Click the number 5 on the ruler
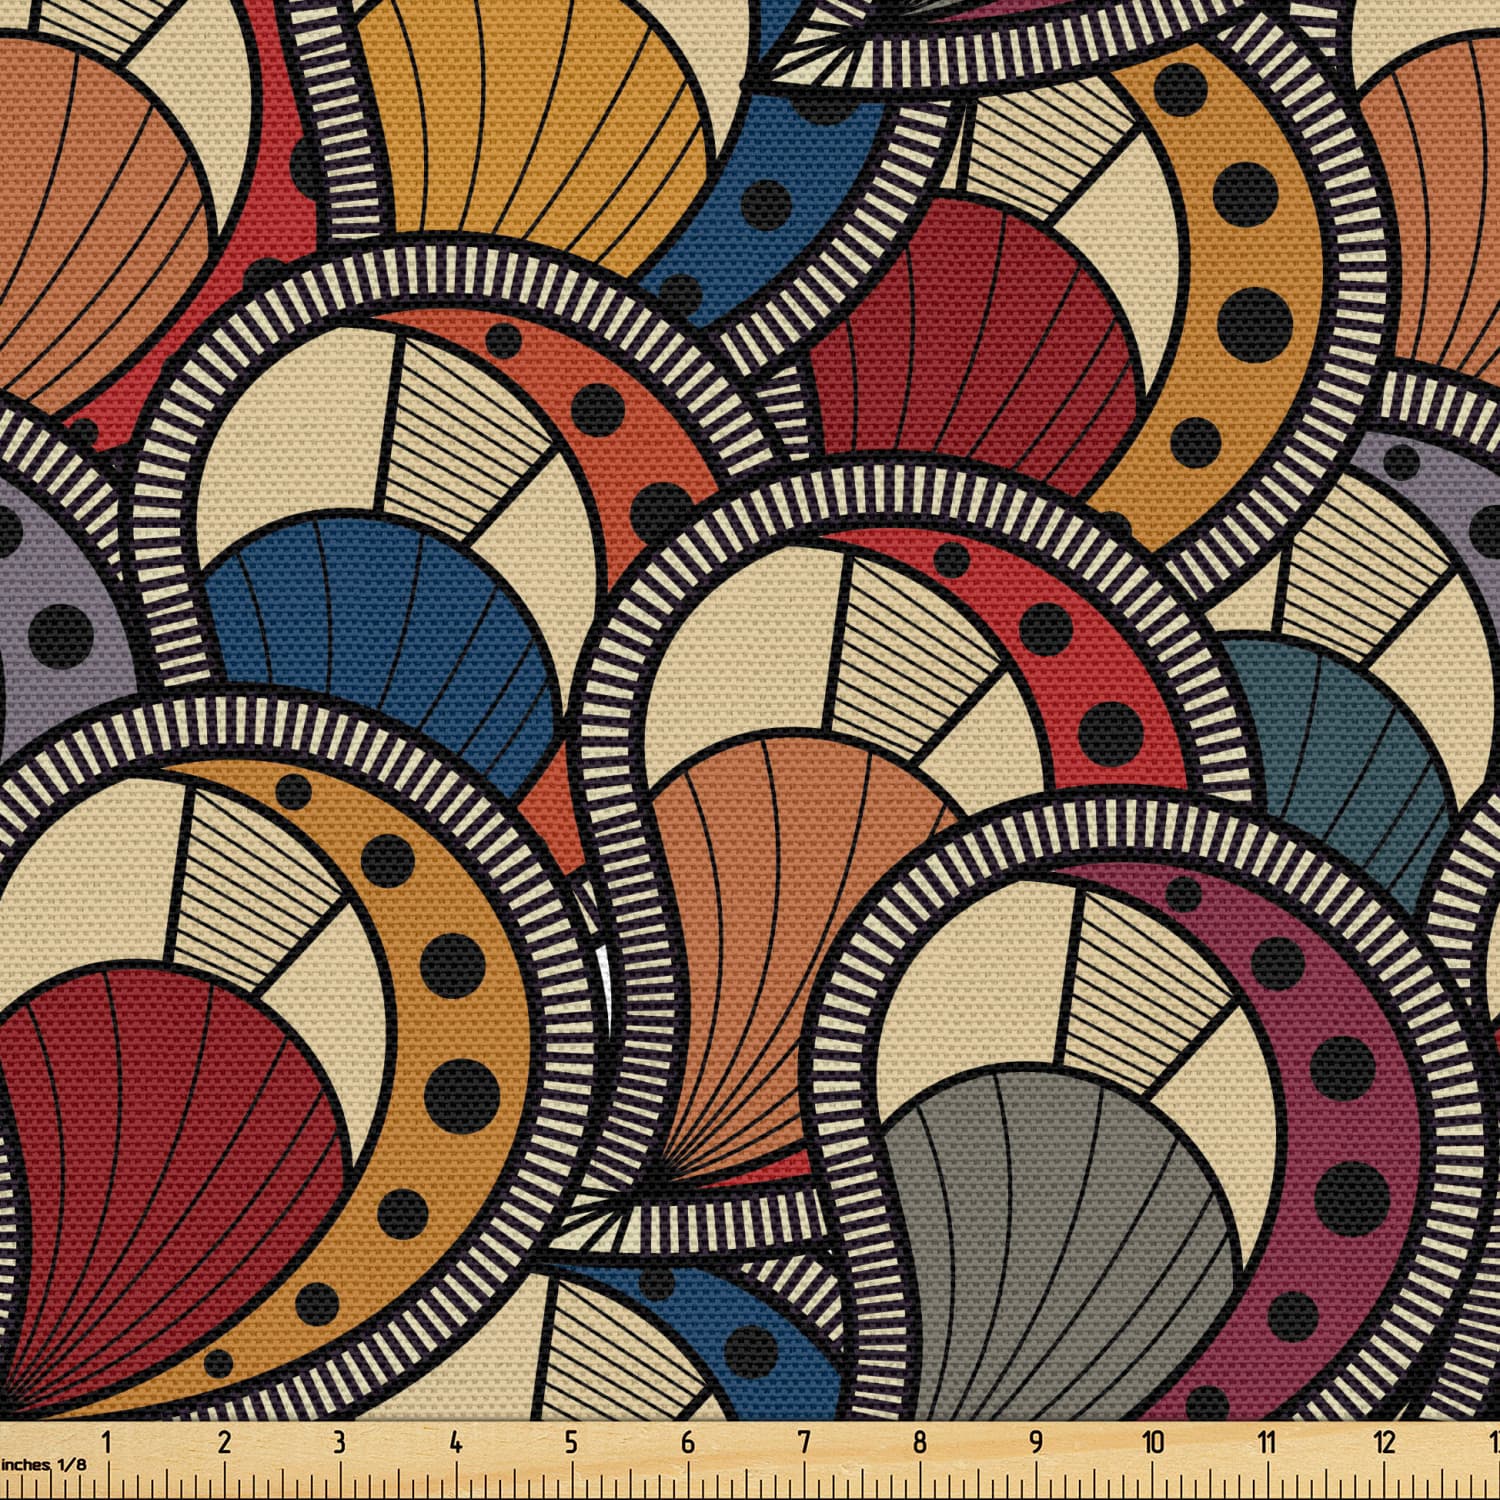Image resolution: width=1500 pixels, height=1500 pixels. [x=571, y=1441]
